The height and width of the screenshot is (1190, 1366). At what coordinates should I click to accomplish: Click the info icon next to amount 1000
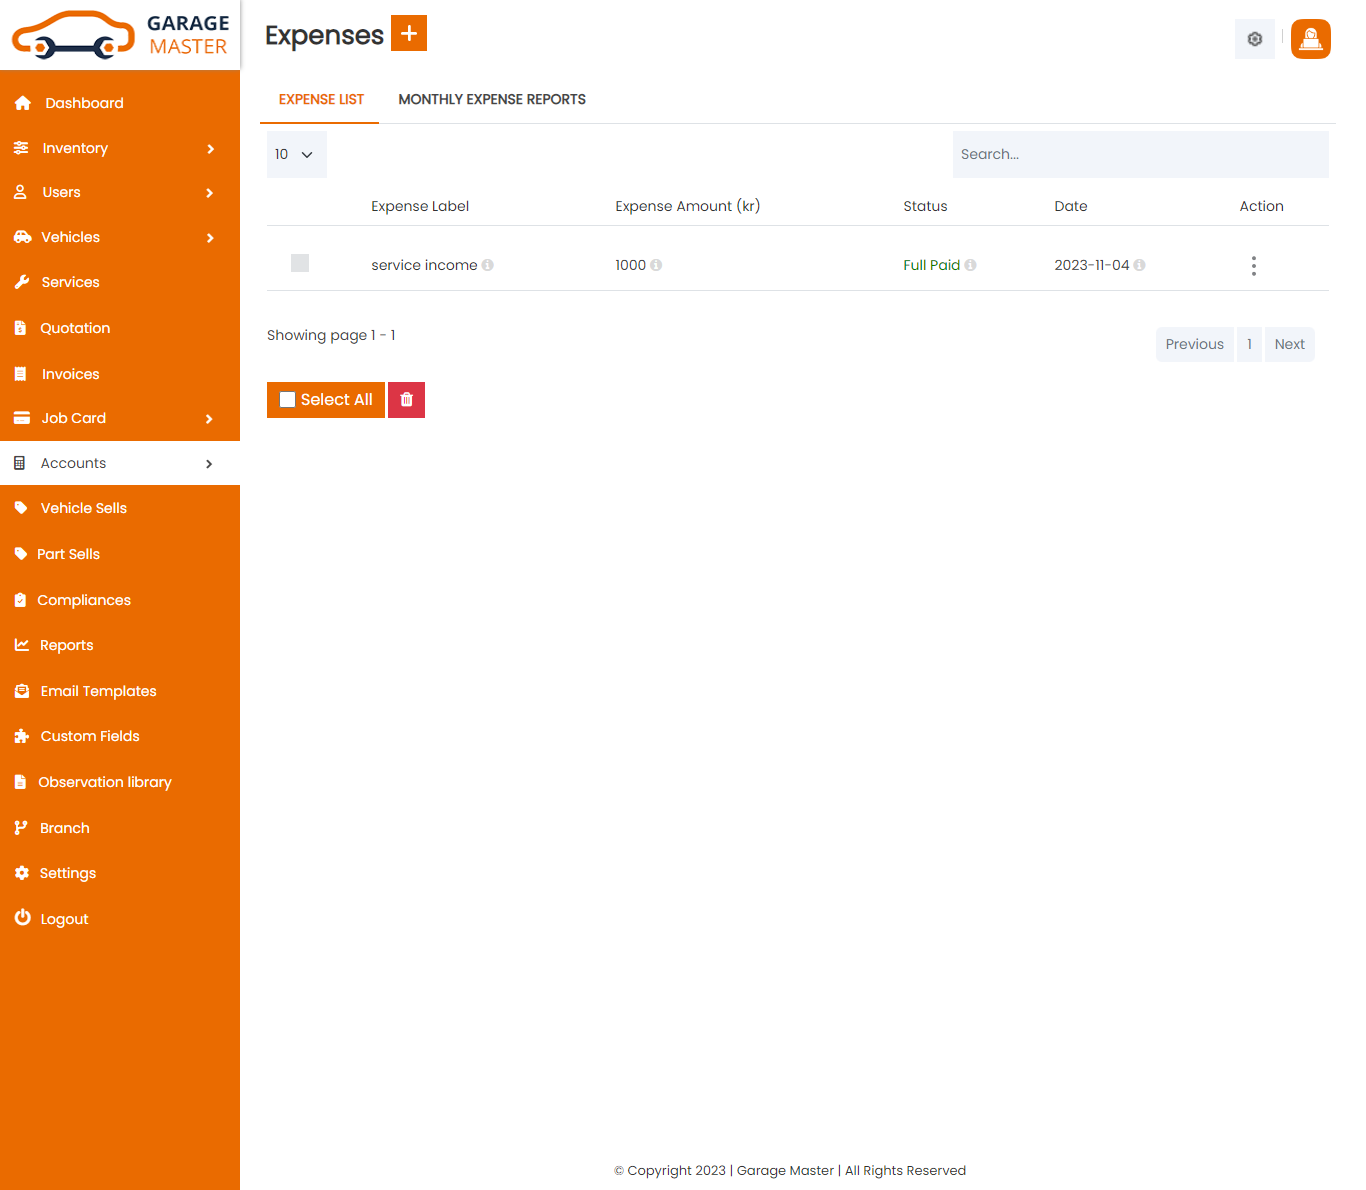[656, 265]
